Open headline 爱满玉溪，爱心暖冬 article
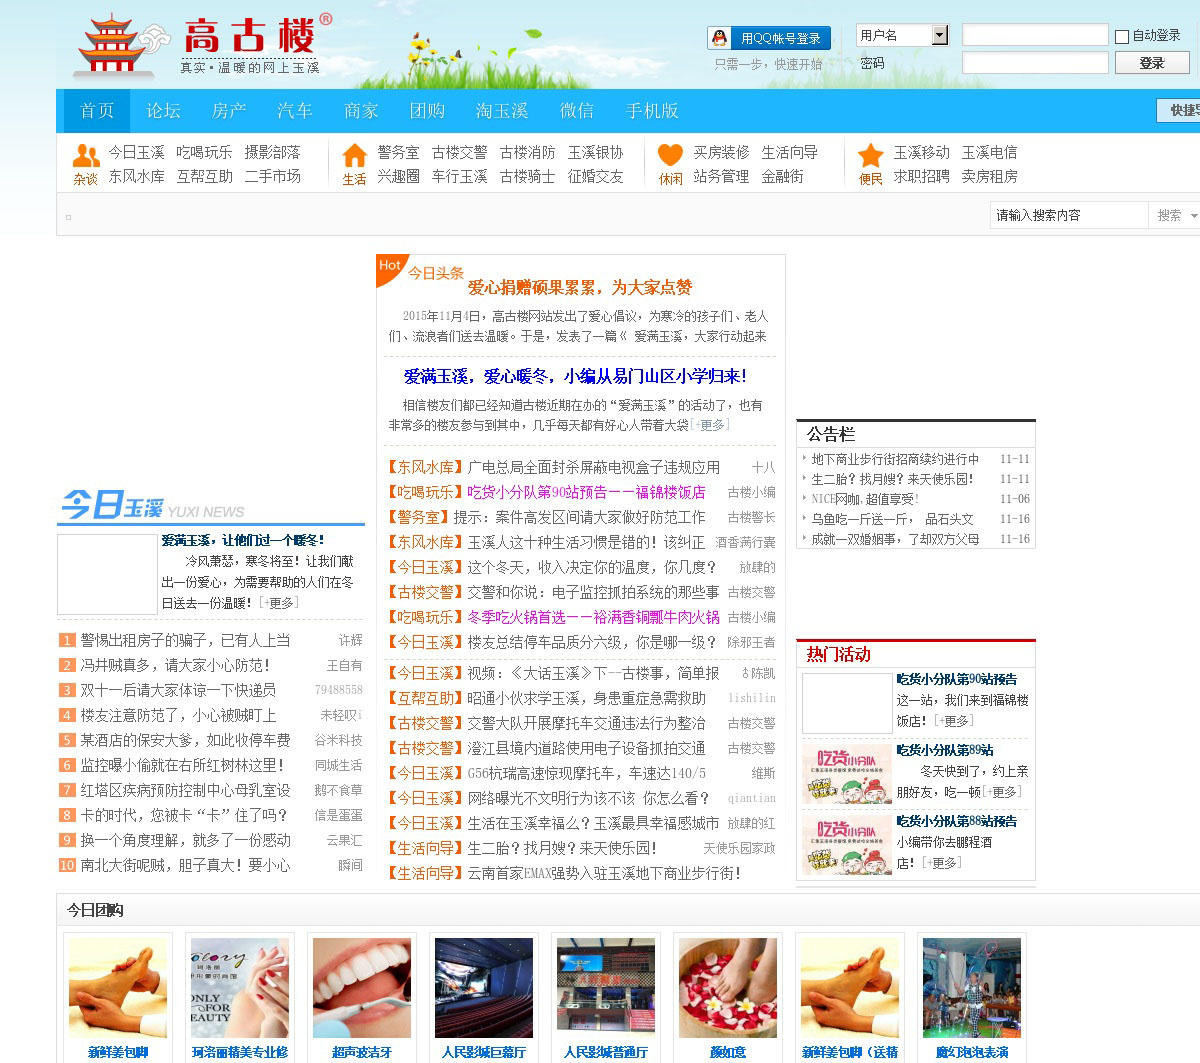1200x1063 pixels. (x=575, y=376)
